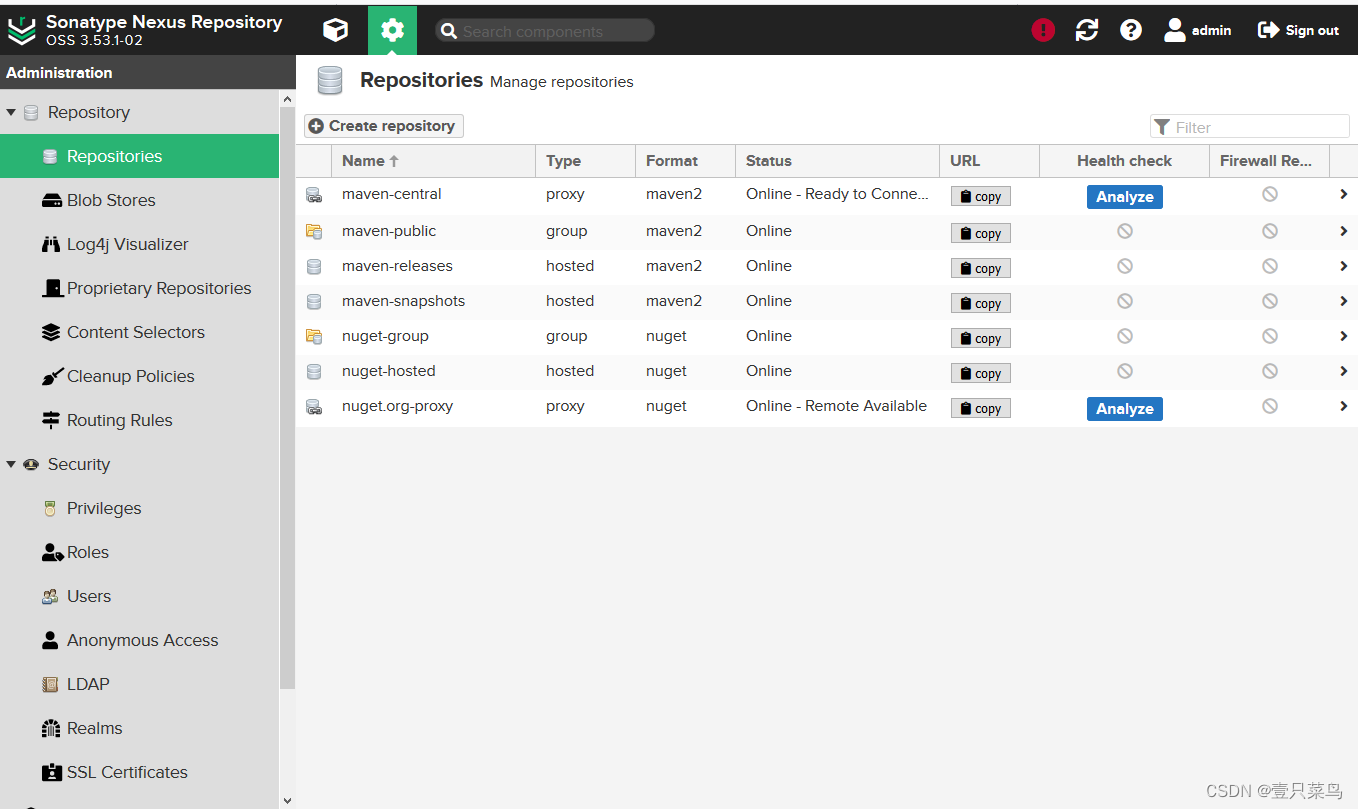This screenshot has width=1358, height=809.
Task: Sort by the Name column header
Action: tap(433, 161)
